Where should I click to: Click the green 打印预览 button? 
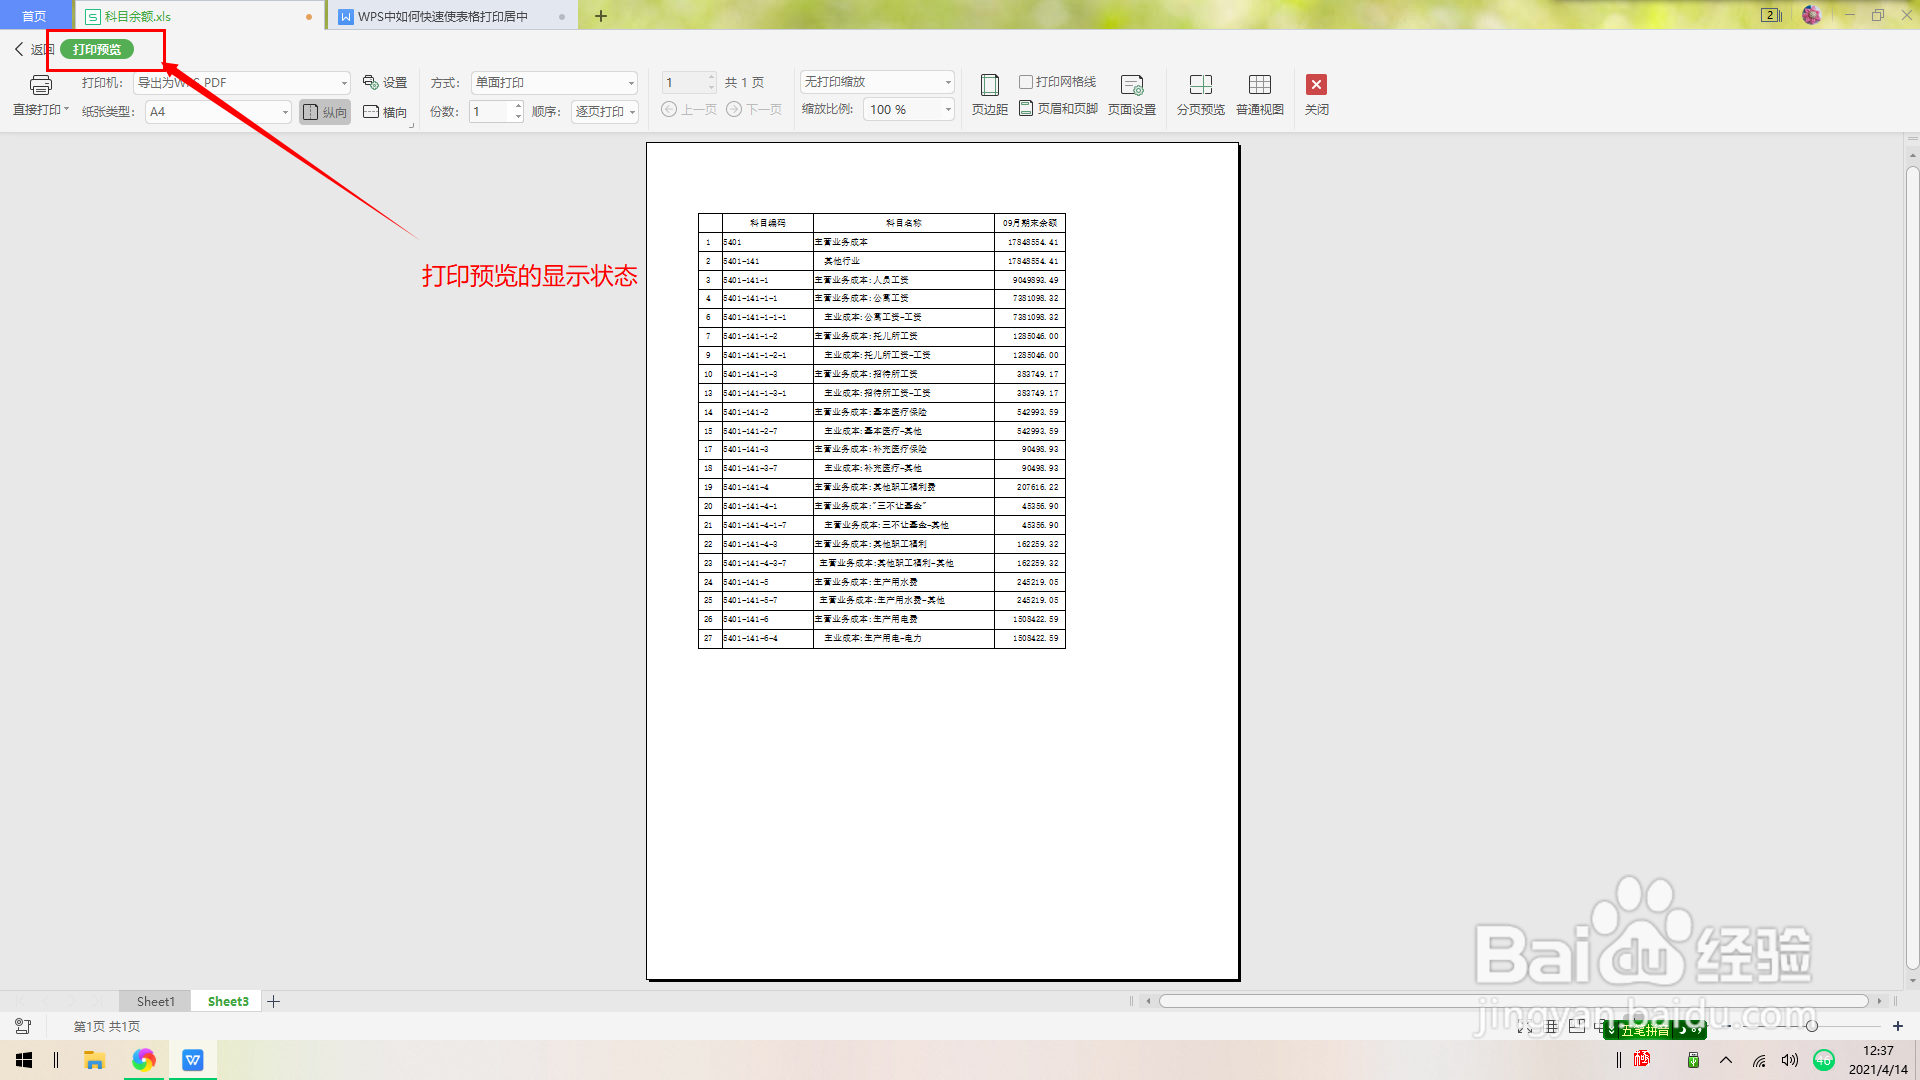97,49
